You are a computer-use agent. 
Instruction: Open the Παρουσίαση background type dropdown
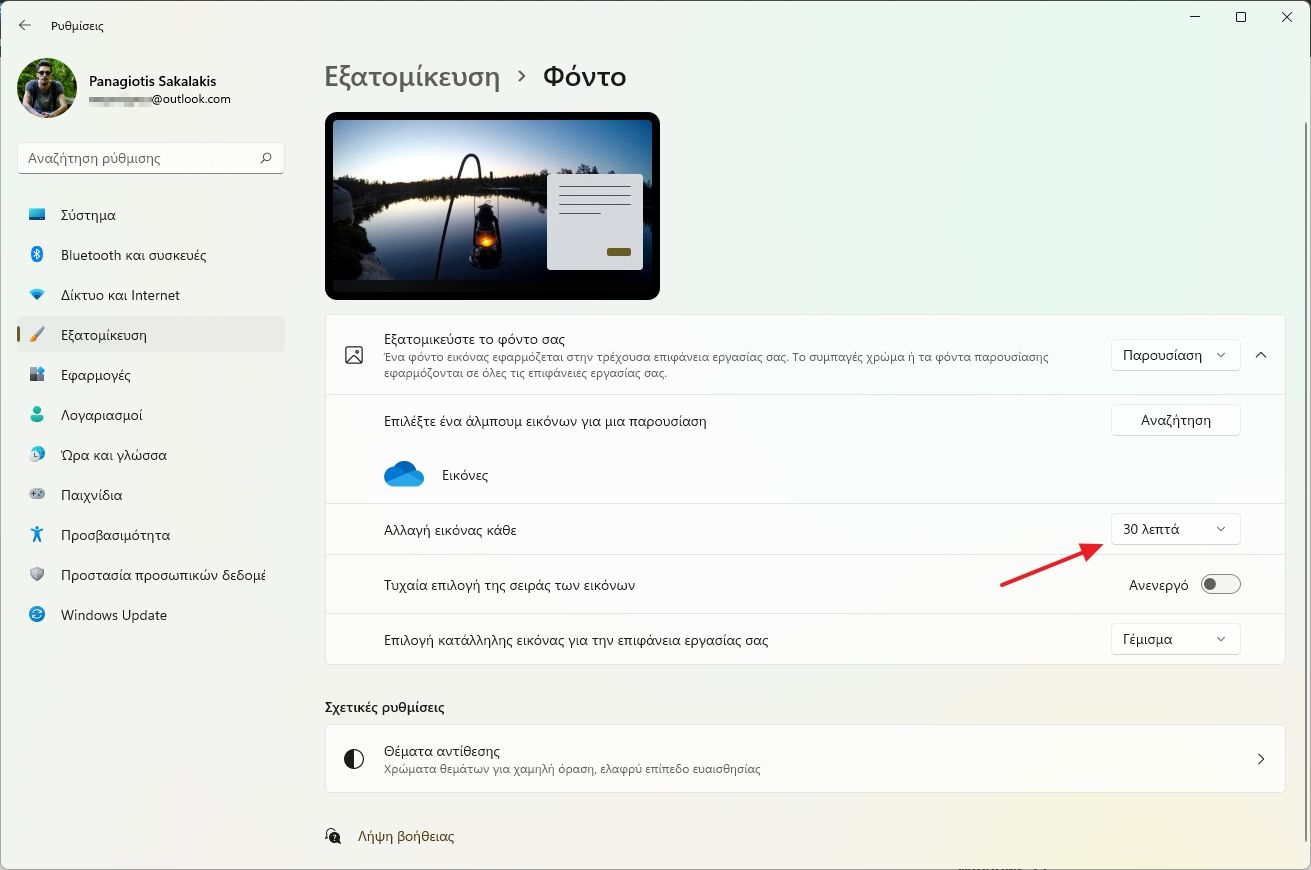pyautogui.click(x=1175, y=355)
